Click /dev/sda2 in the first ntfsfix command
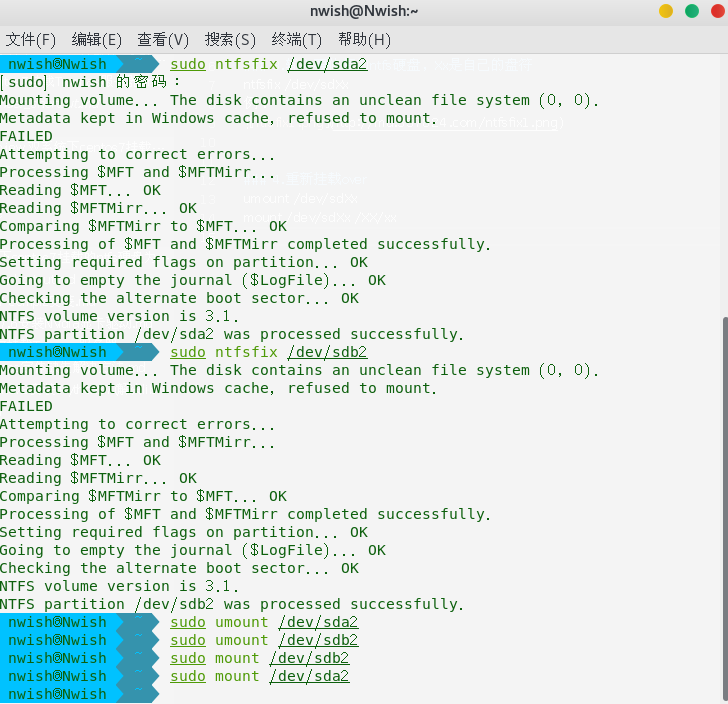Image resolution: width=728 pixels, height=704 pixels. pos(327,64)
